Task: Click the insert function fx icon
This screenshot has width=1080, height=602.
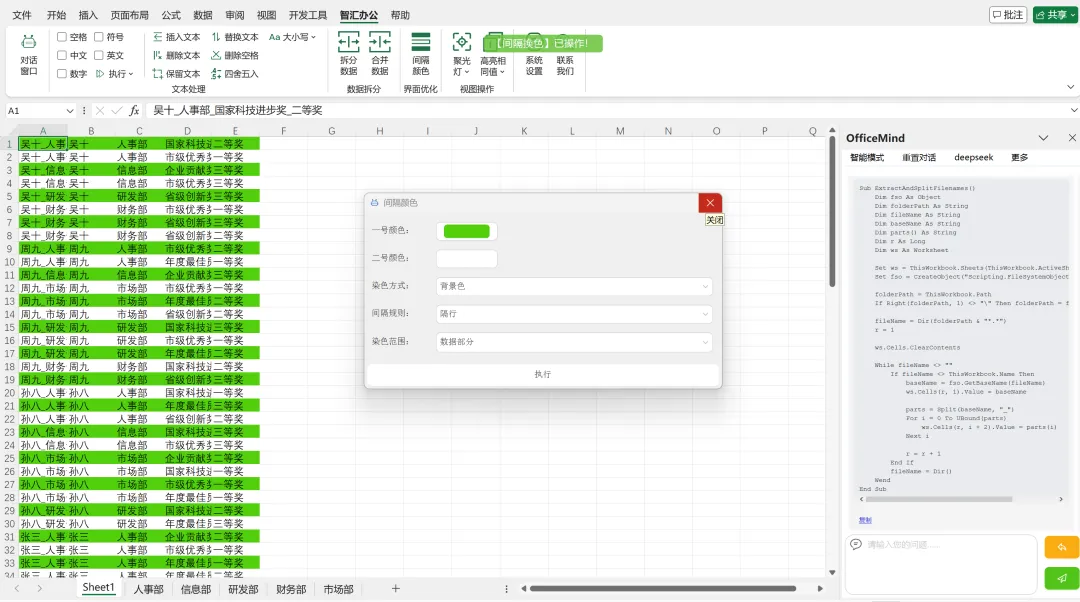Action: click(x=134, y=110)
